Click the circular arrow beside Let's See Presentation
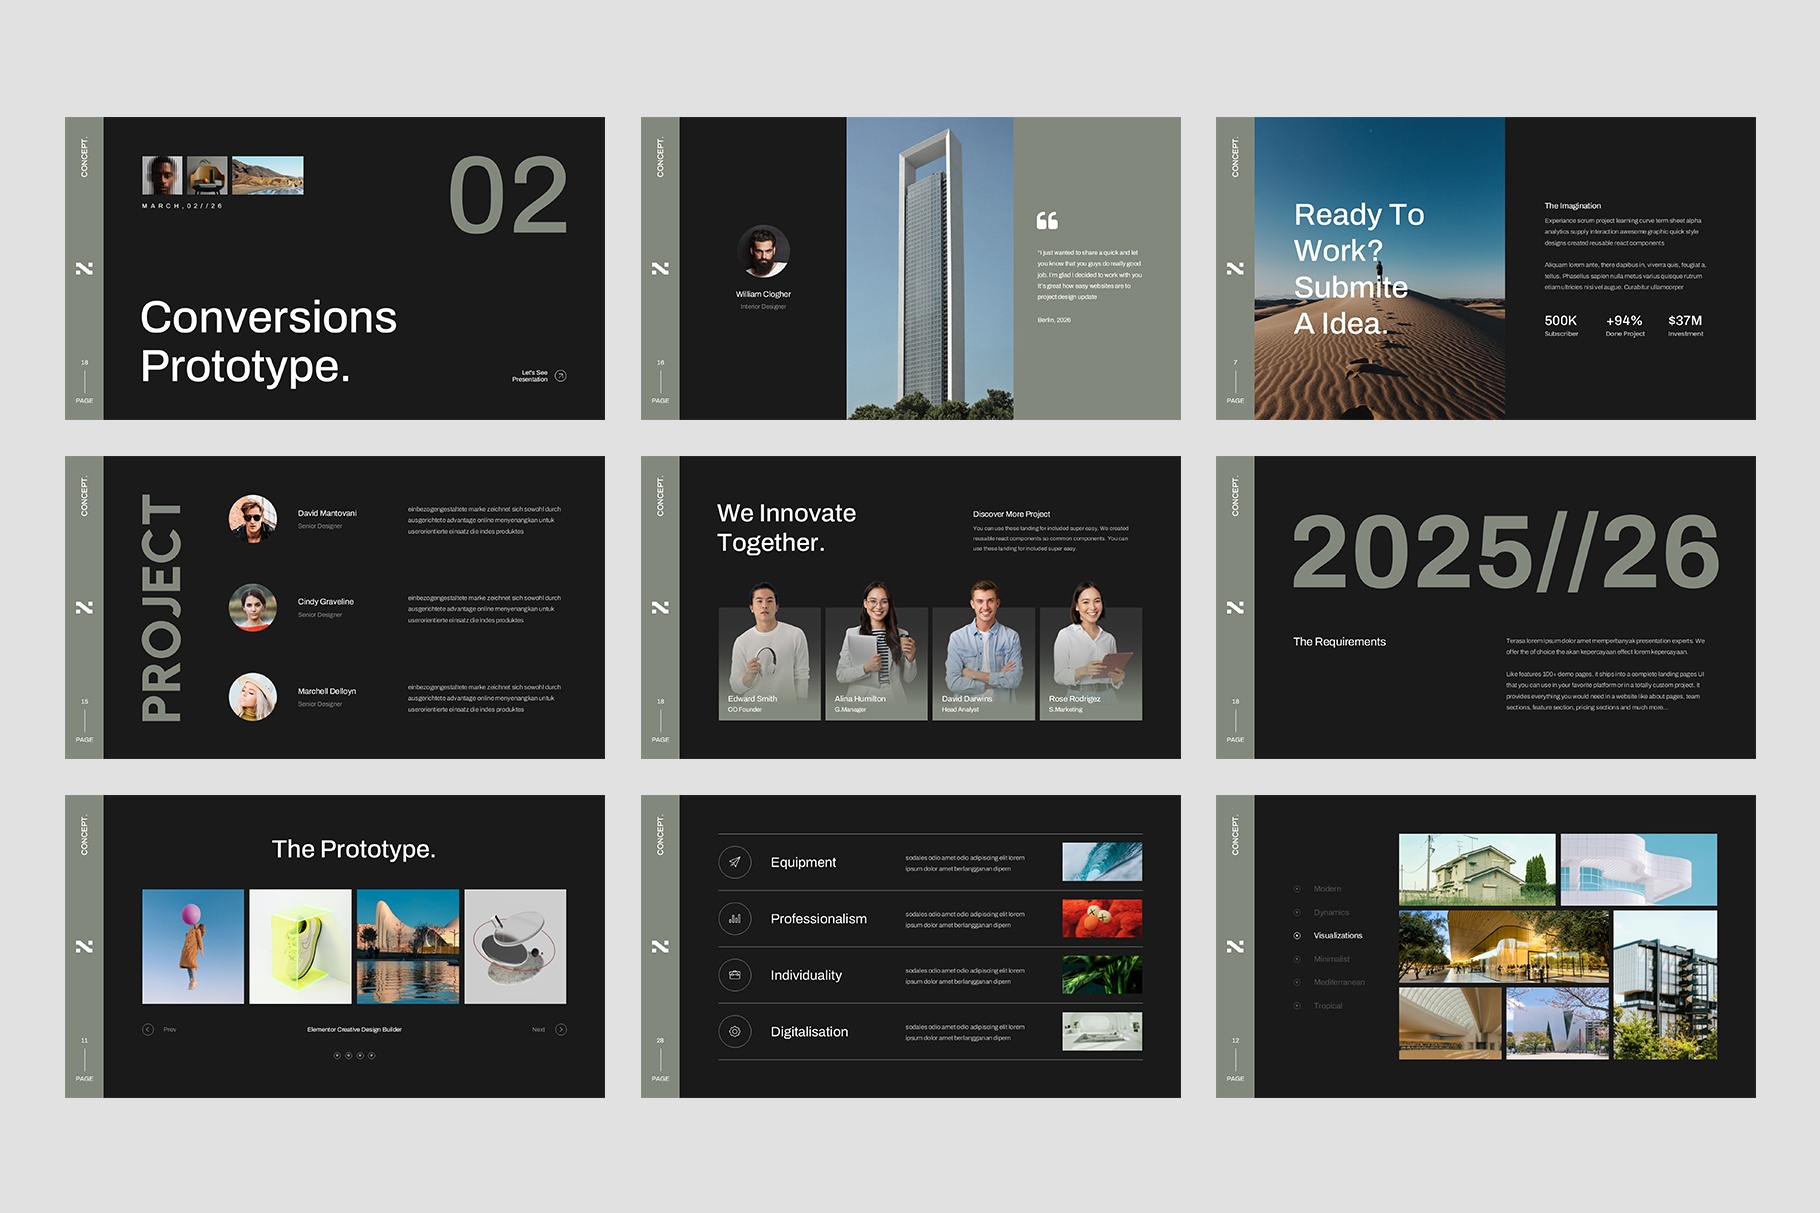Screen dimensions: 1820x1213 (562, 376)
